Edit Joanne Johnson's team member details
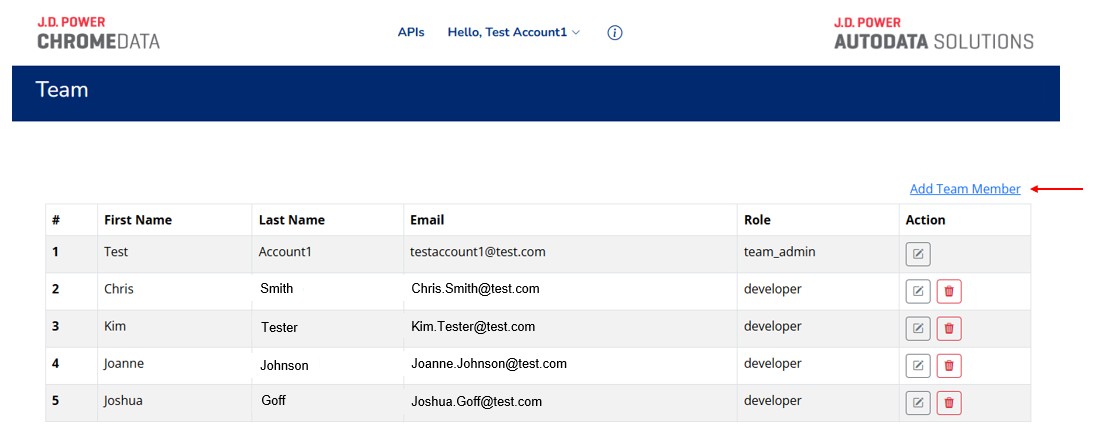This screenshot has height=435, width=1096. pos(918,366)
